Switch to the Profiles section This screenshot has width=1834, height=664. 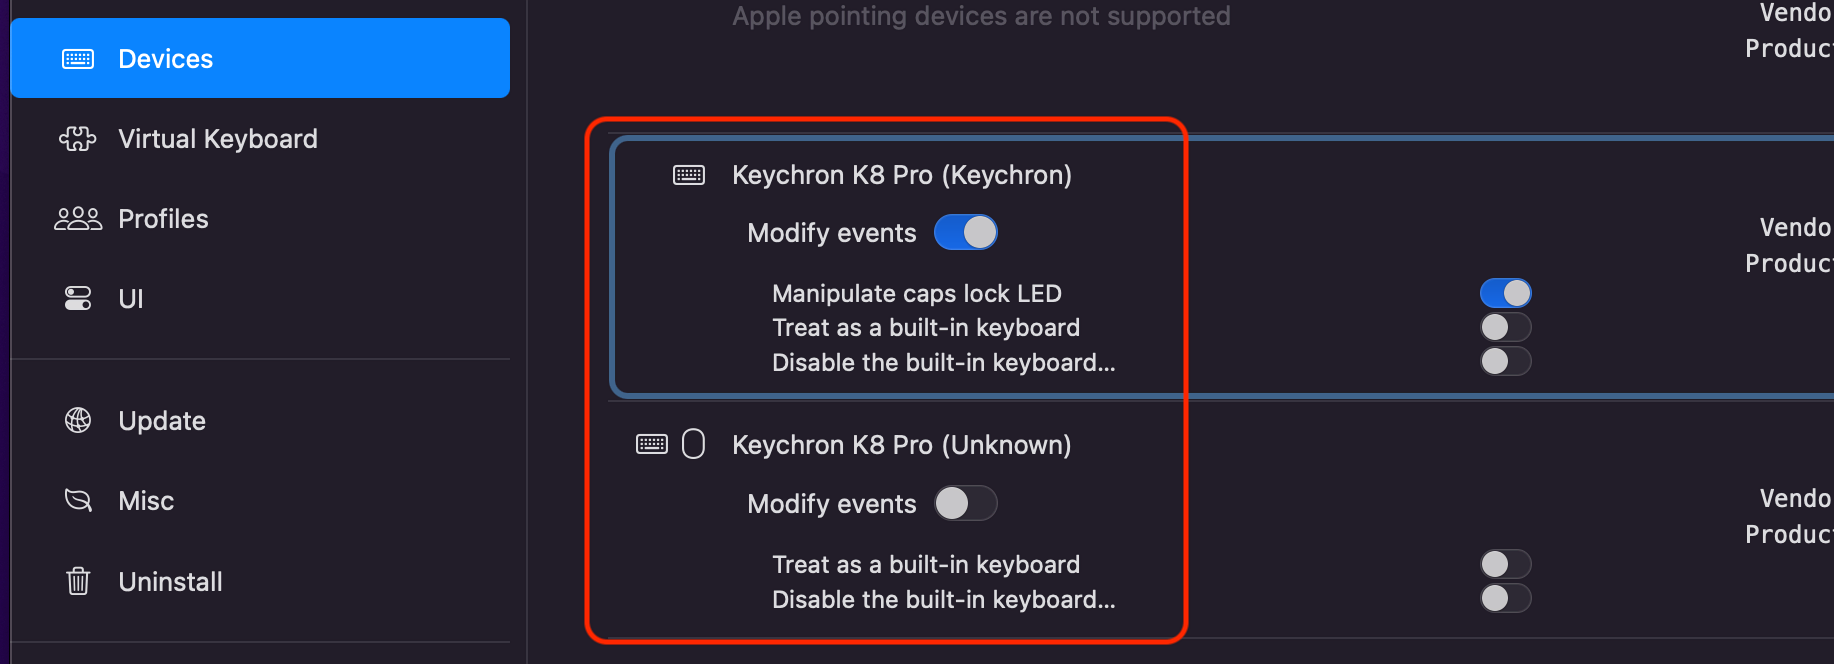(x=163, y=219)
